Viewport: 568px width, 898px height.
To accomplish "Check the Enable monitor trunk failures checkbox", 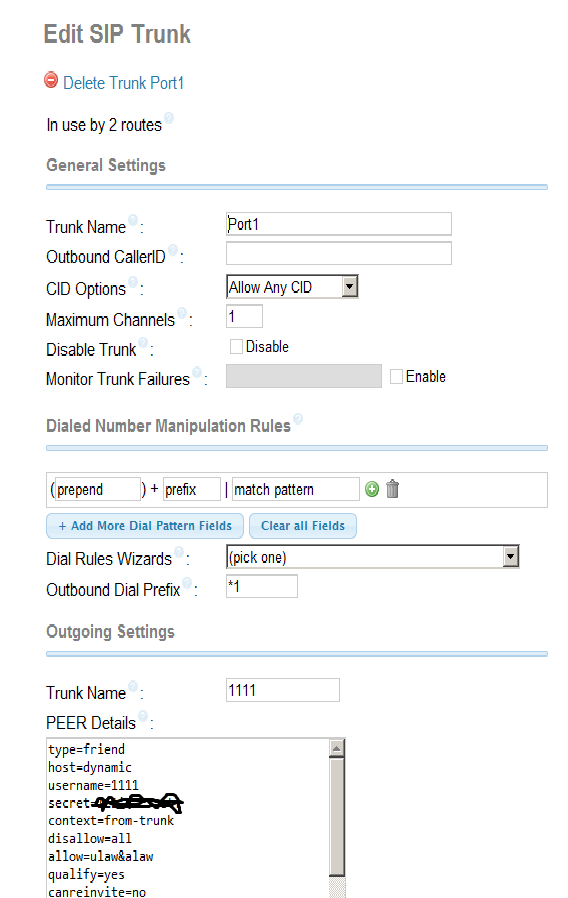I will [396, 376].
